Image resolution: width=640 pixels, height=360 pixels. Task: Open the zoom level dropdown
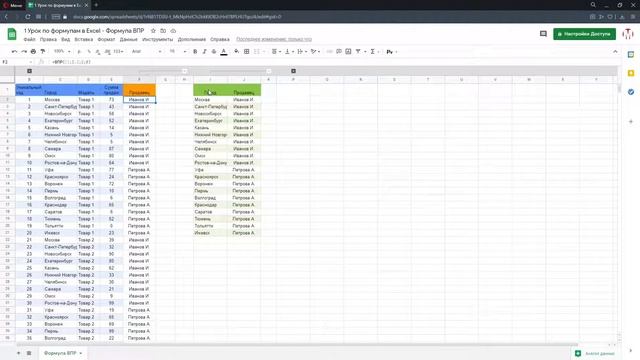click(x=62, y=51)
